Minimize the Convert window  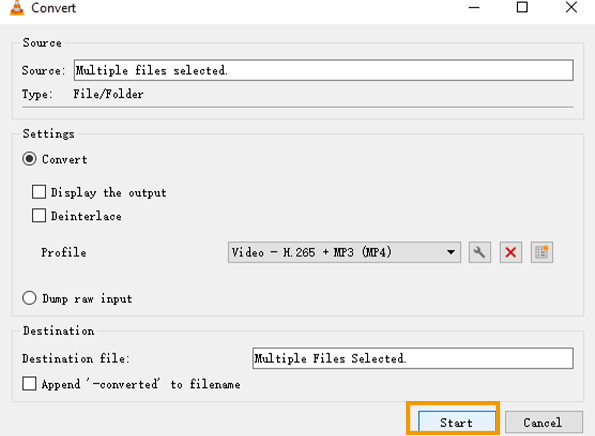tap(474, 7)
